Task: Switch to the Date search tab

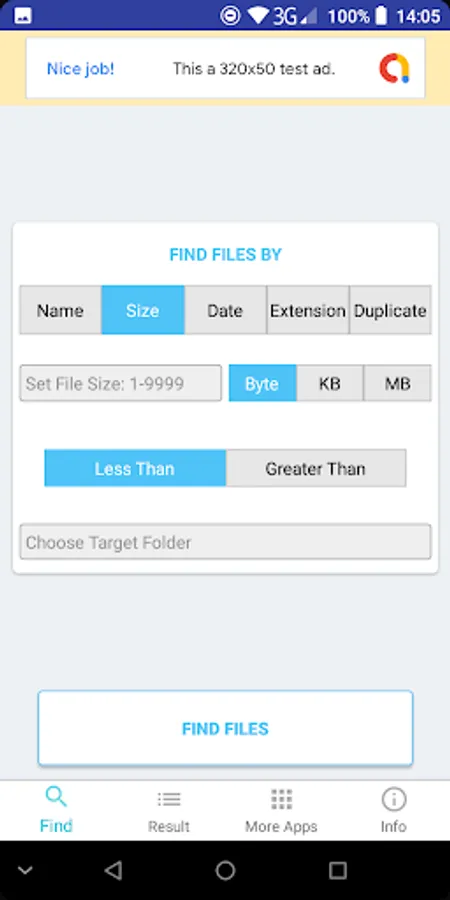Action: coord(225,310)
